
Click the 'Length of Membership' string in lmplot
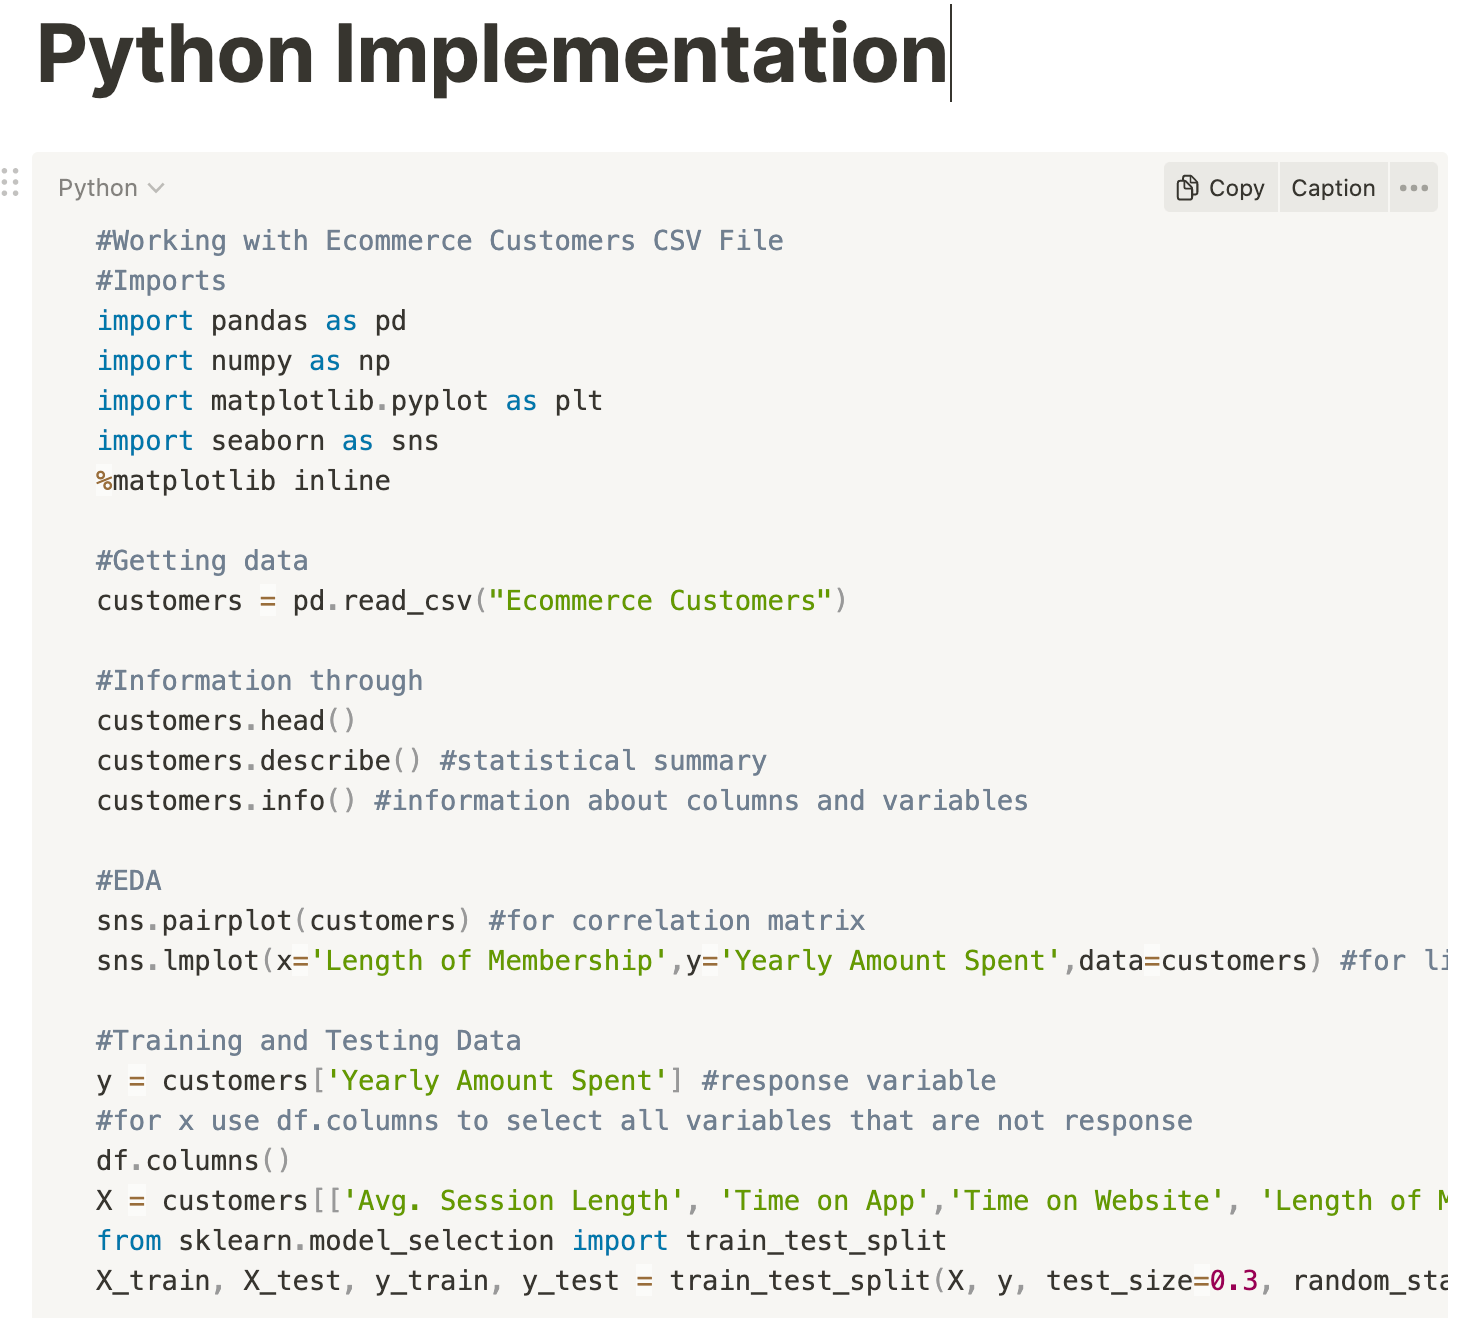[x=489, y=961]
